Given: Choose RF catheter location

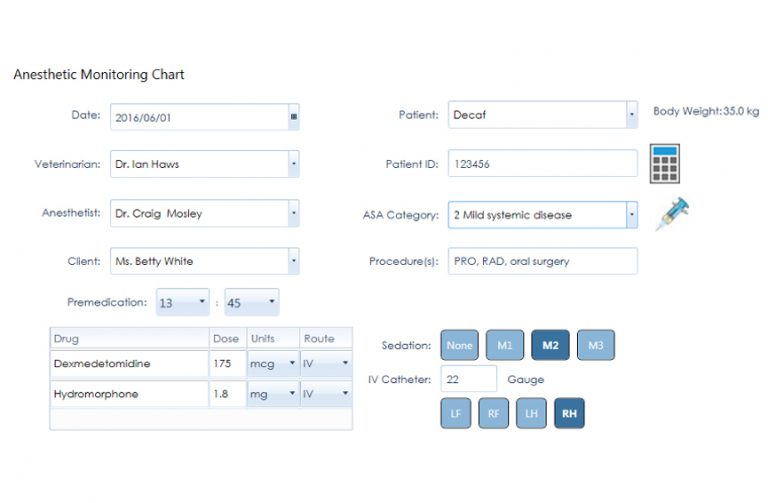Looking at the screenshot, I should (493, 412).
